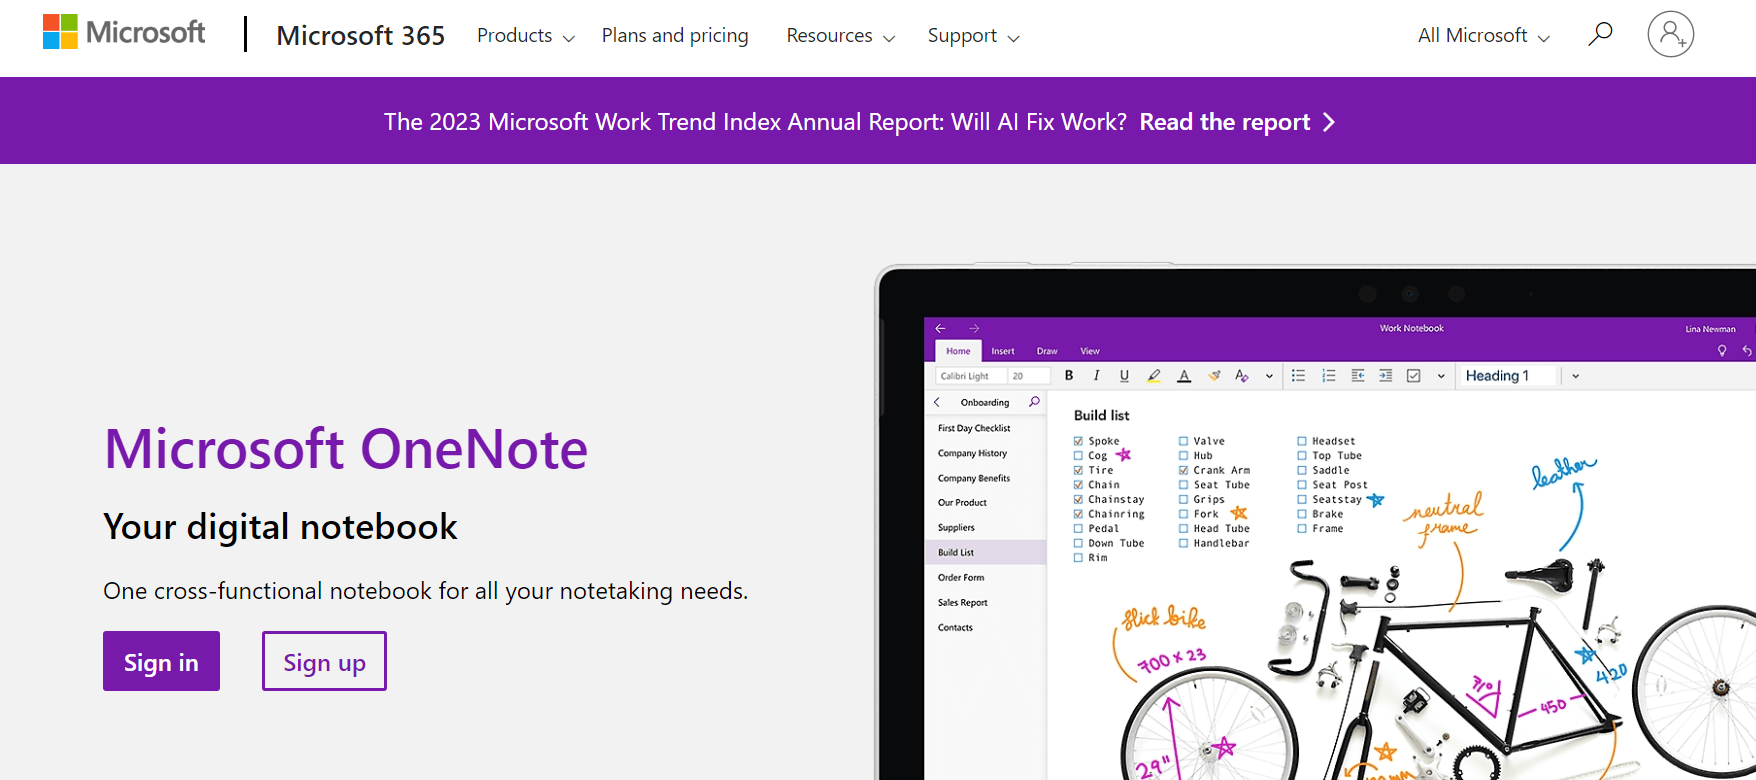This screenshot has width=1756, height=780.
Task: Open the Company History page
Action: point(971,453)
